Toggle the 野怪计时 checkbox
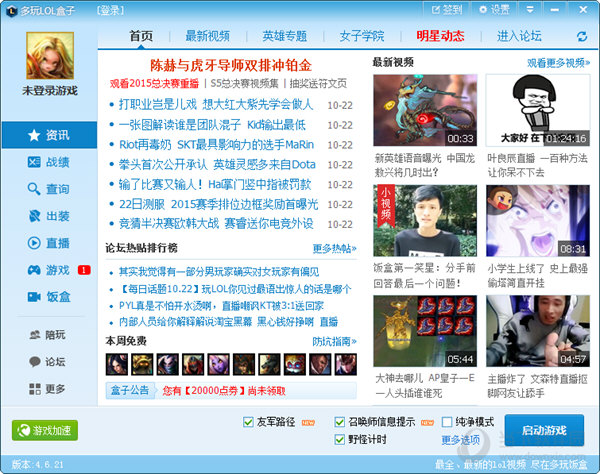 coord(339,439)
